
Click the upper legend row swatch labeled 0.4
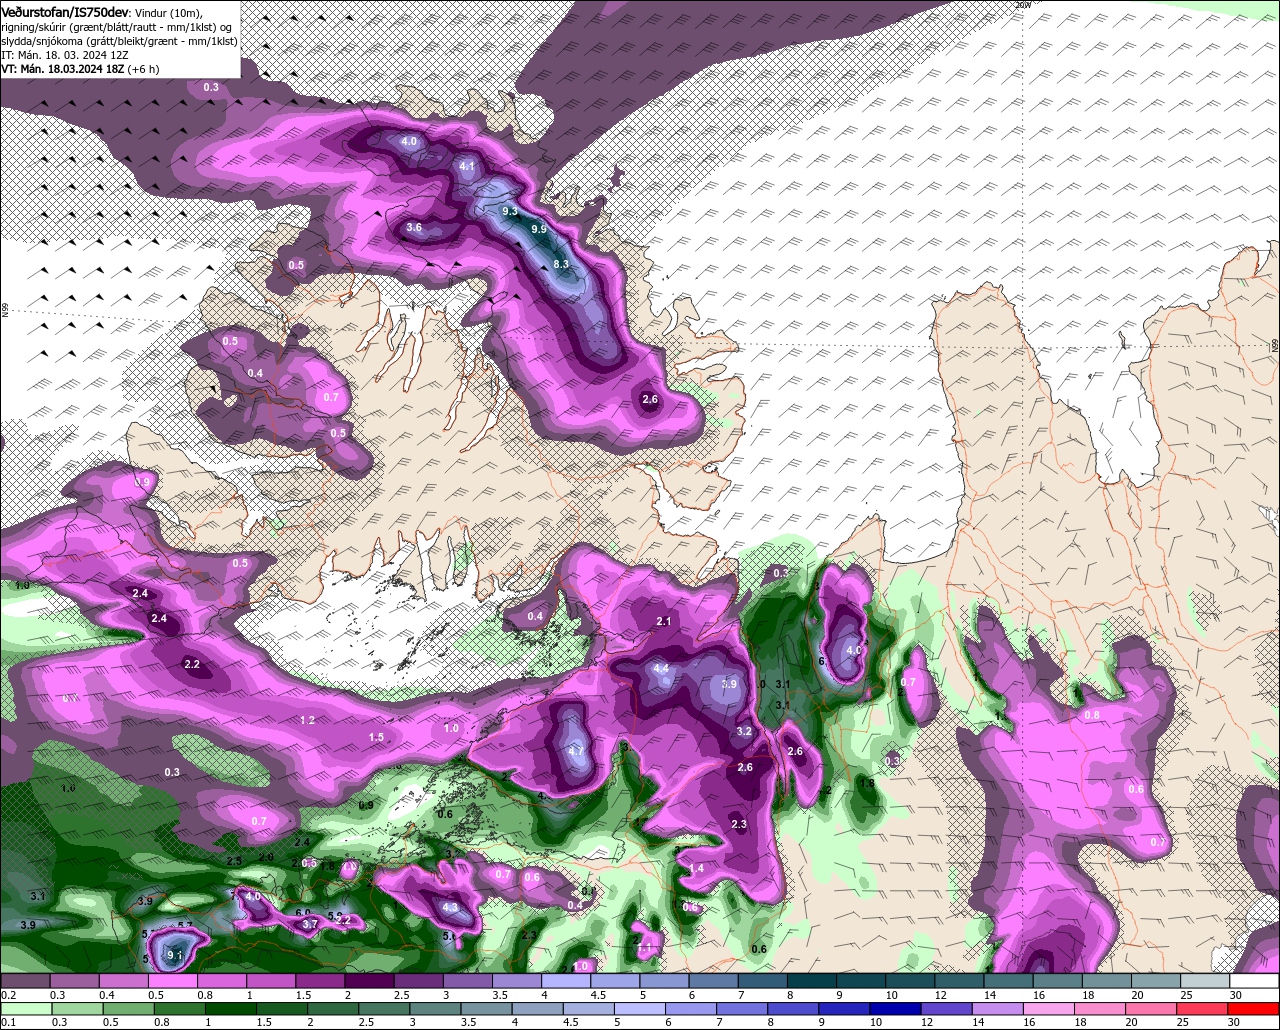[x=123, y=981]
